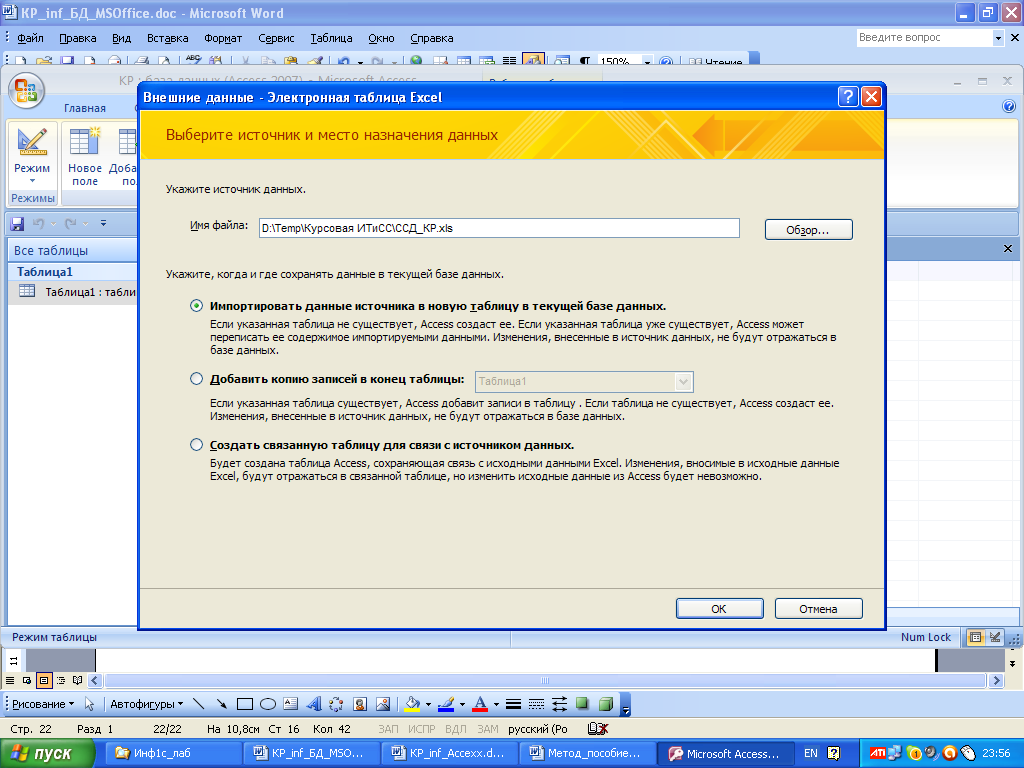The width and height of the screenshot is (1024, 768).
Task: Open the Справка menu
Action: point(432,38)
